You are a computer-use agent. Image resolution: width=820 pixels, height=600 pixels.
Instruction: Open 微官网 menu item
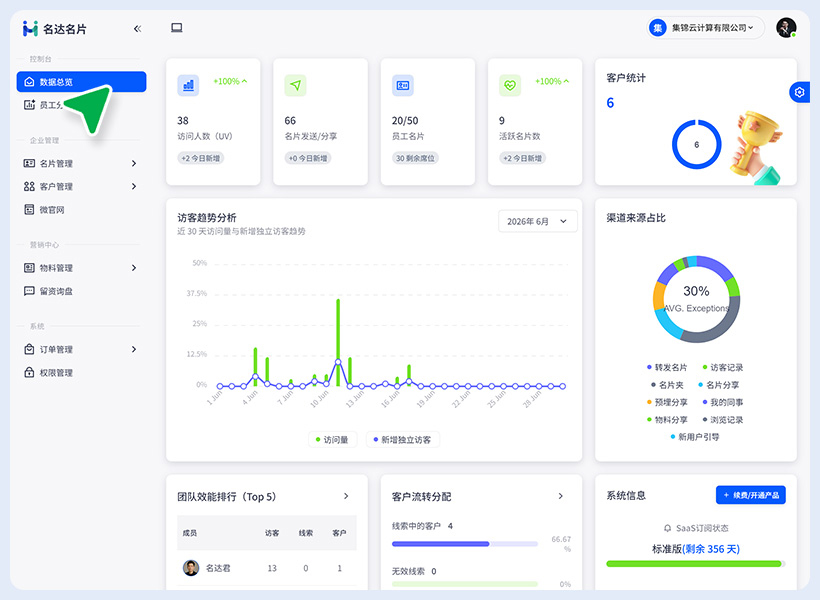[82, 210]
